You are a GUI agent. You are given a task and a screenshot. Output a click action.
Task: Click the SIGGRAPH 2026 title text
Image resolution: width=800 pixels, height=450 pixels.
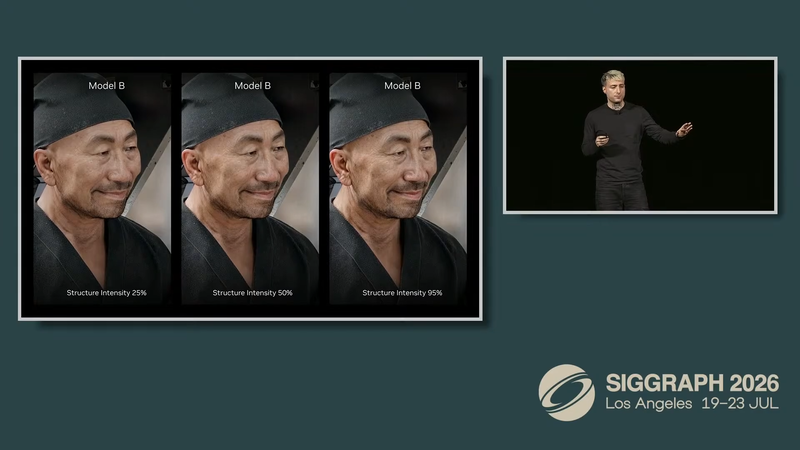click(692, 383)
